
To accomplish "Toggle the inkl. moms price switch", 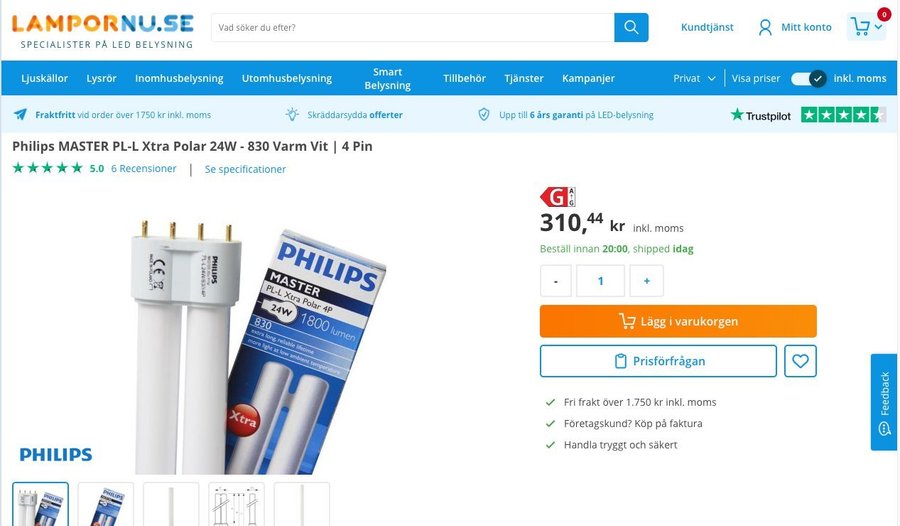I will coord(808,78).
